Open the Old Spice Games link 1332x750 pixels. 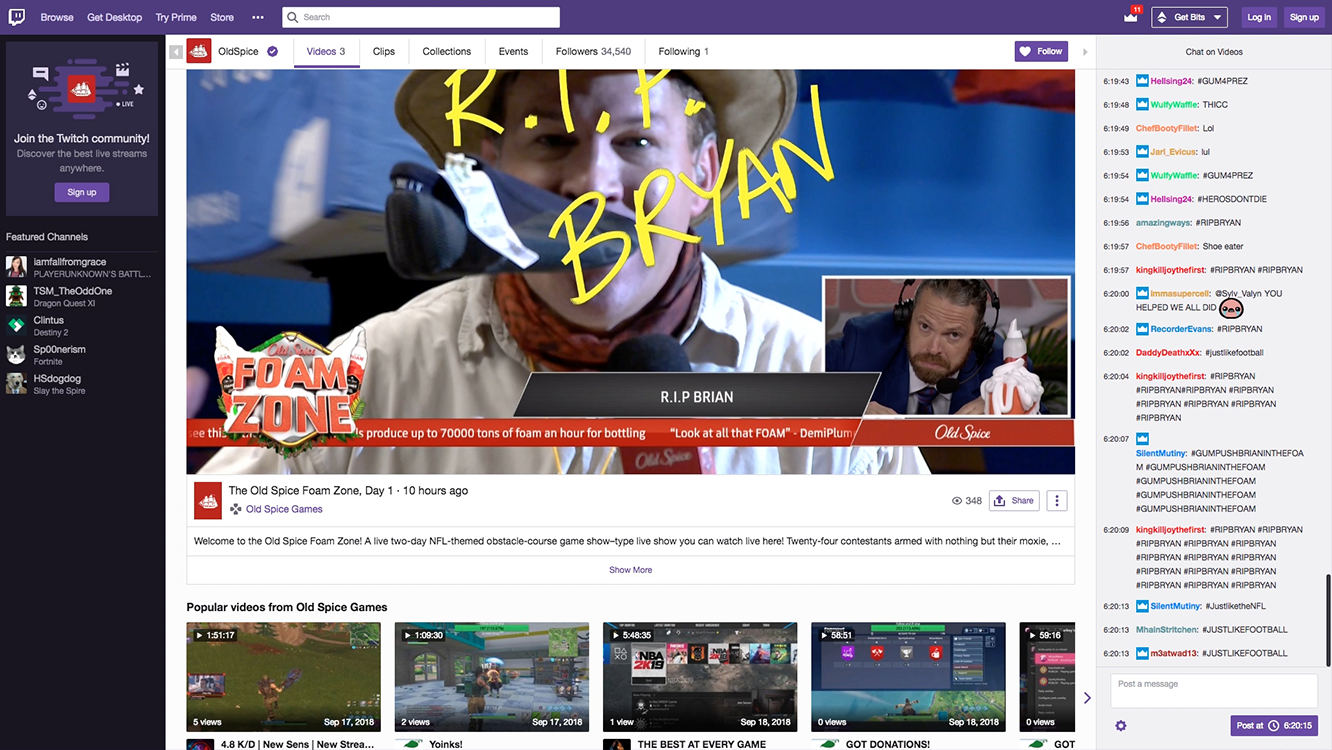(x=284, y=509)
